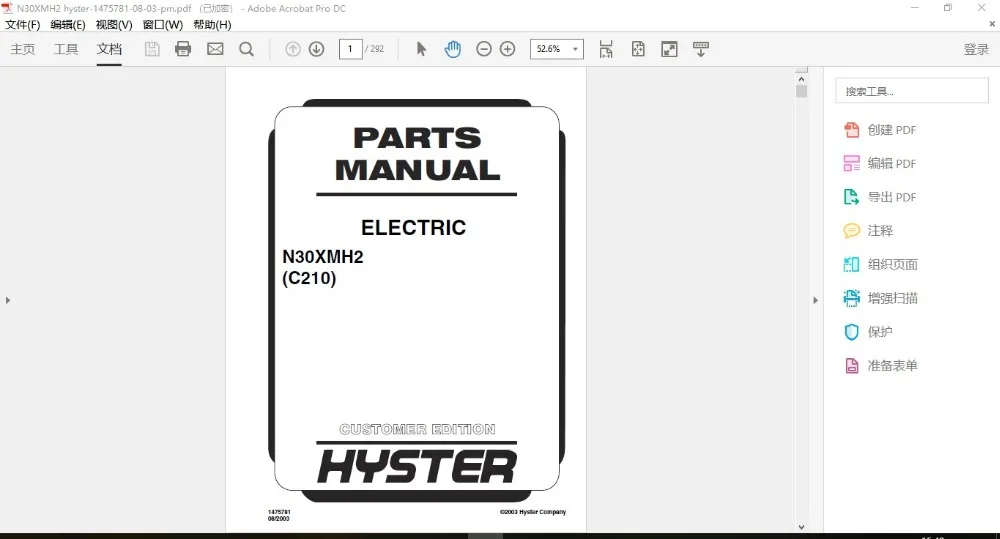
Task: Click the document vertical scrollbar thumb
Action: coord(801,91)
